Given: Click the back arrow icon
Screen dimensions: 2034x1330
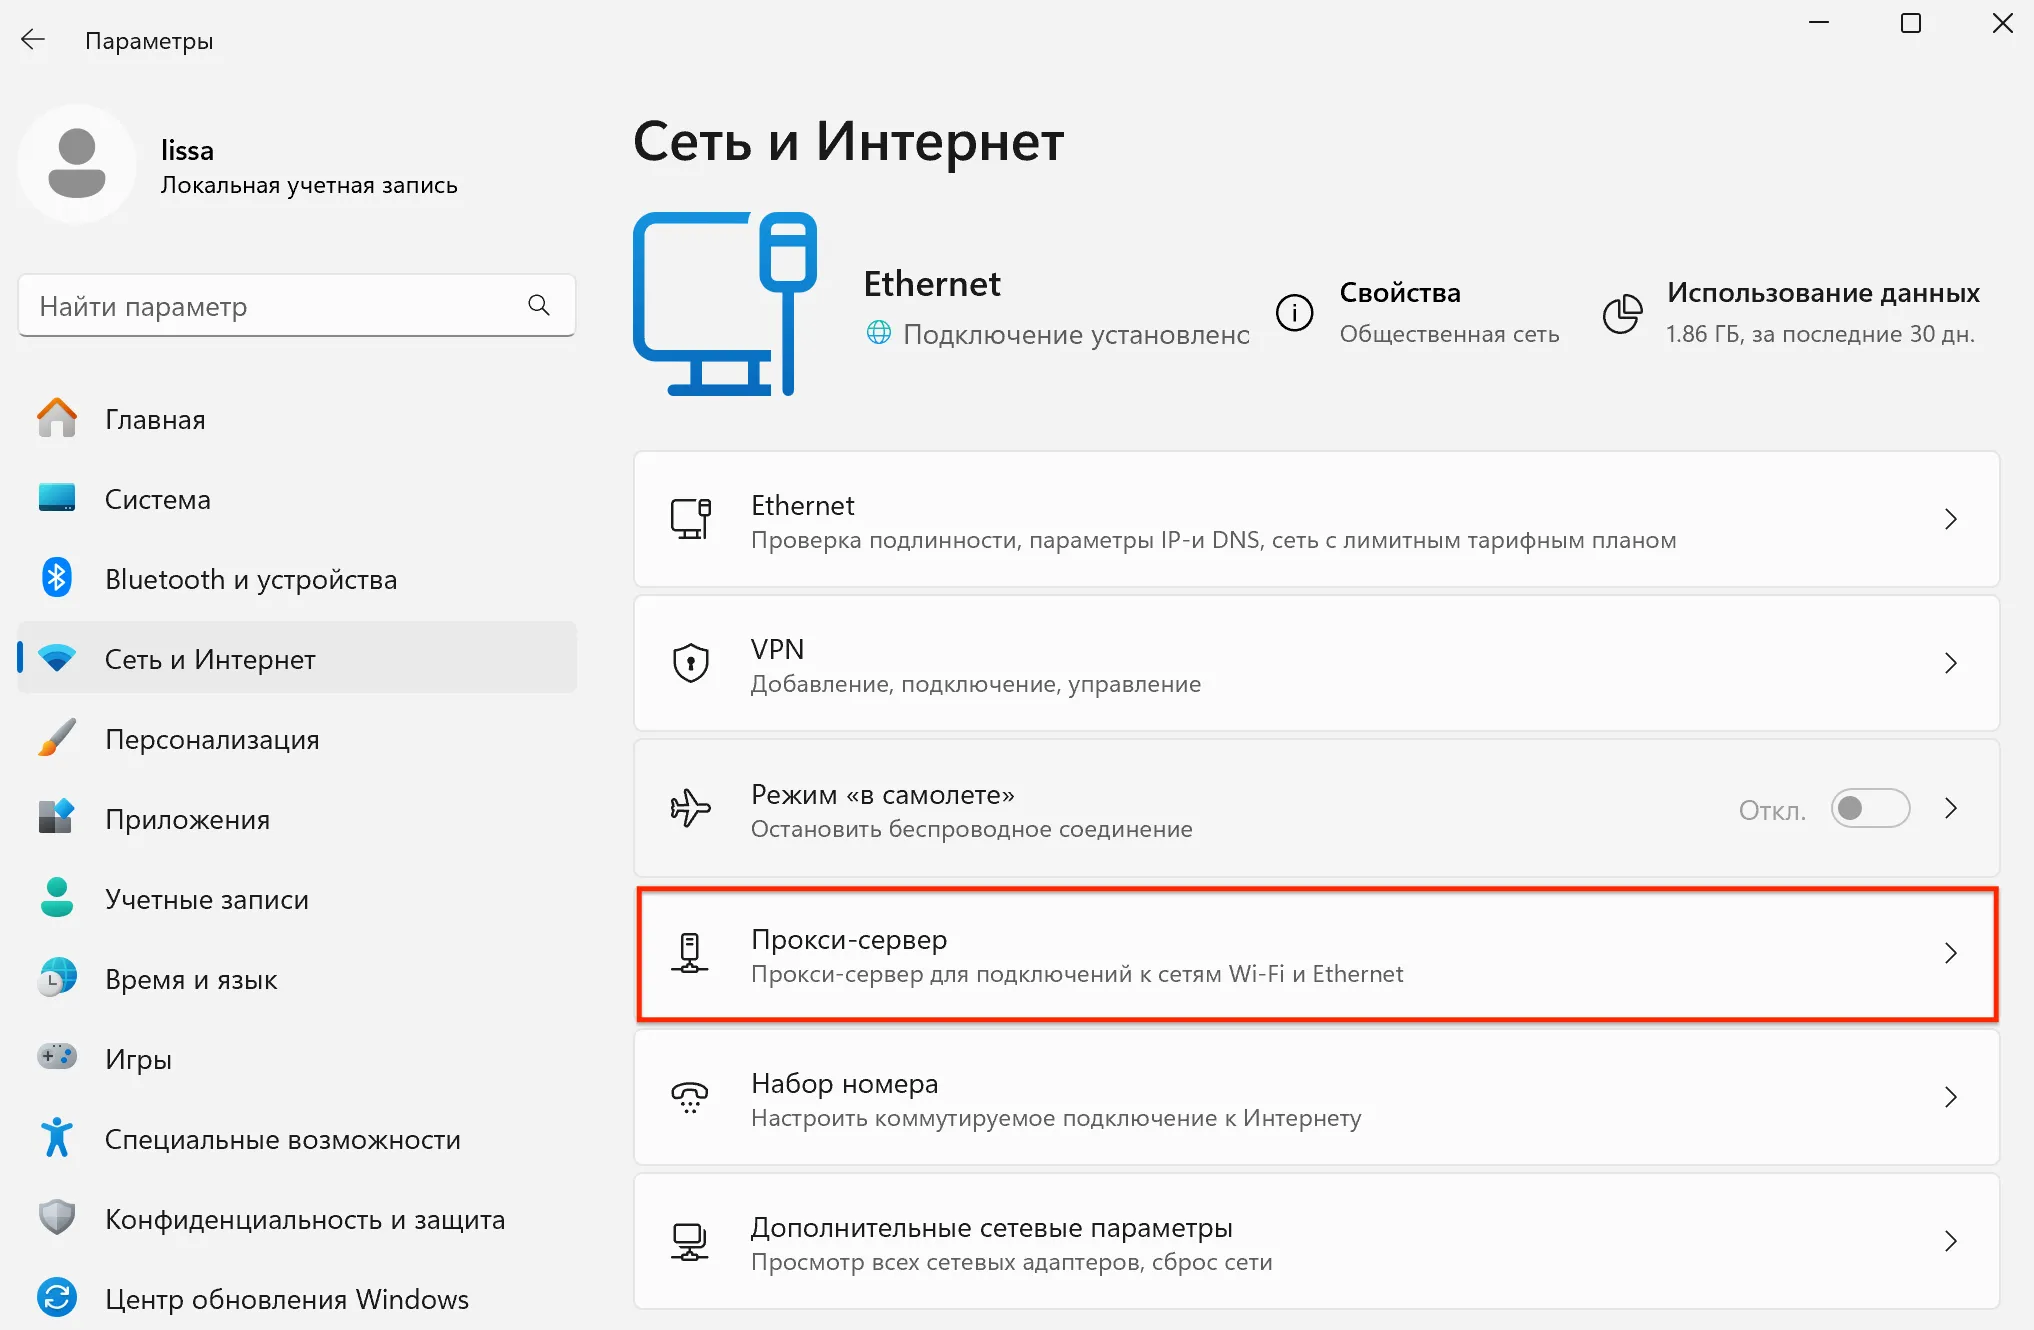Looking at the screenshot, I should pyautogui.click(x=33, y=40).
